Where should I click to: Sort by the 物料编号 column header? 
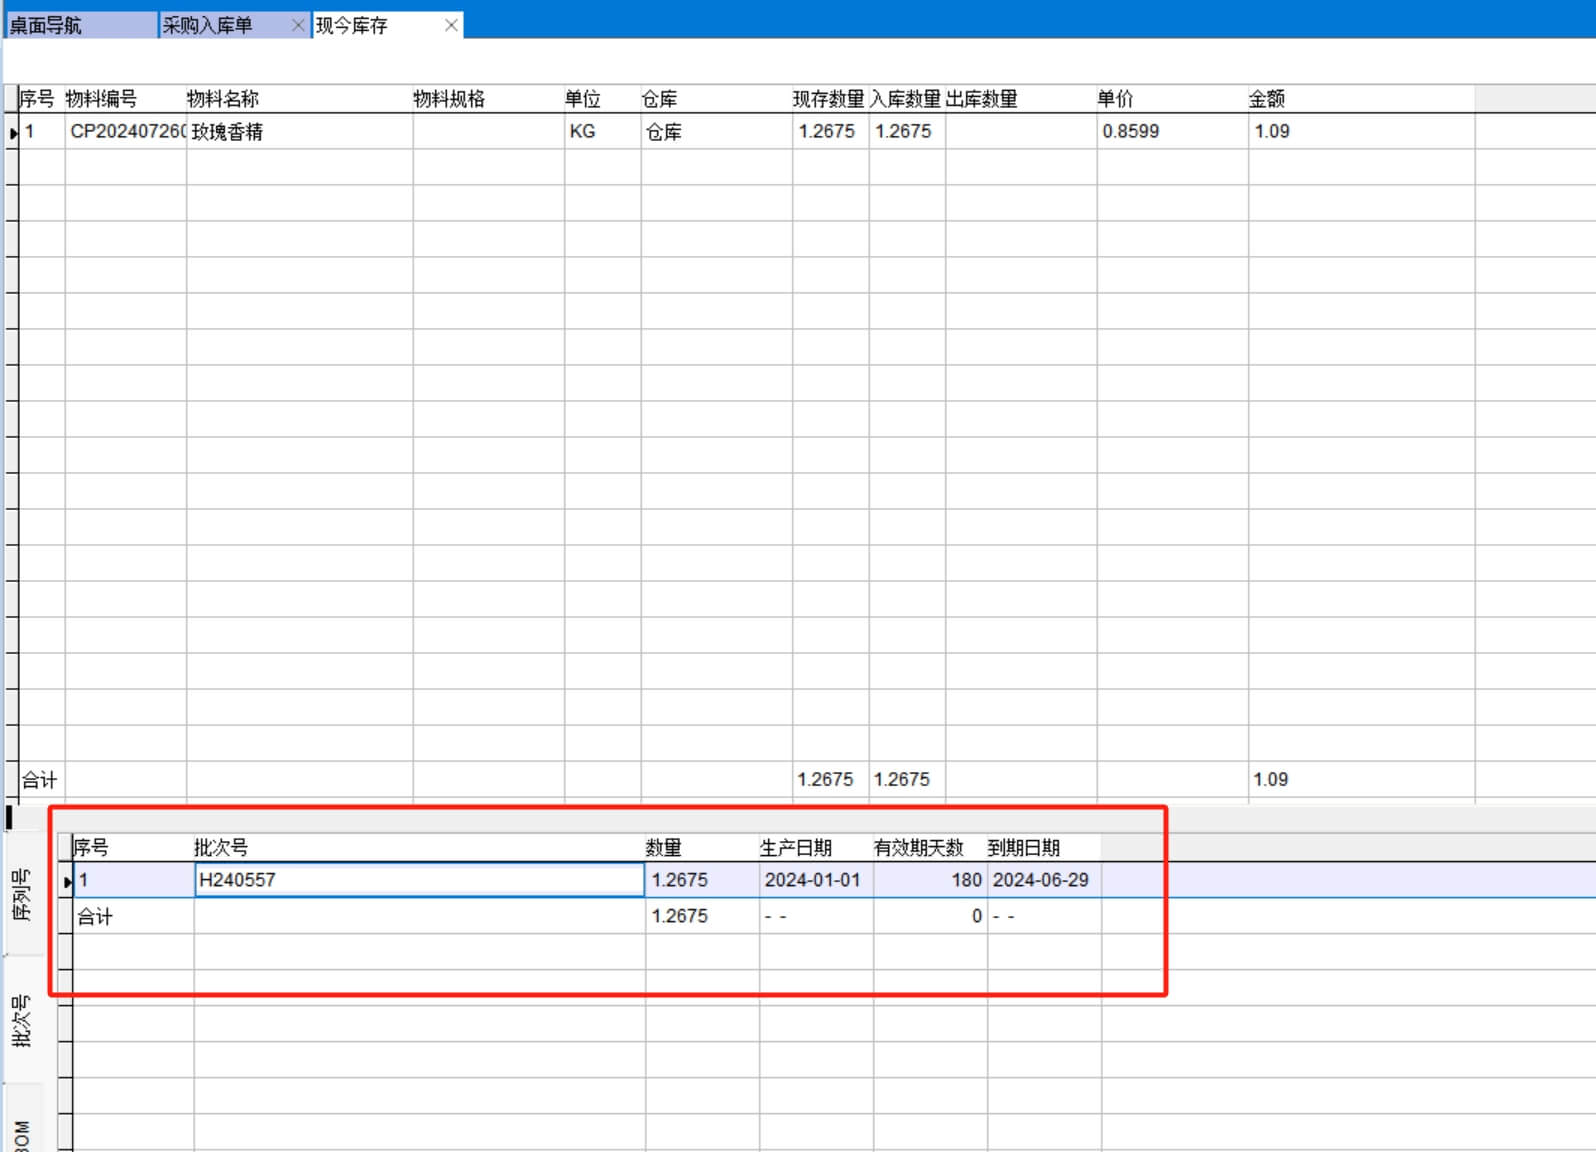click(101, 99)
